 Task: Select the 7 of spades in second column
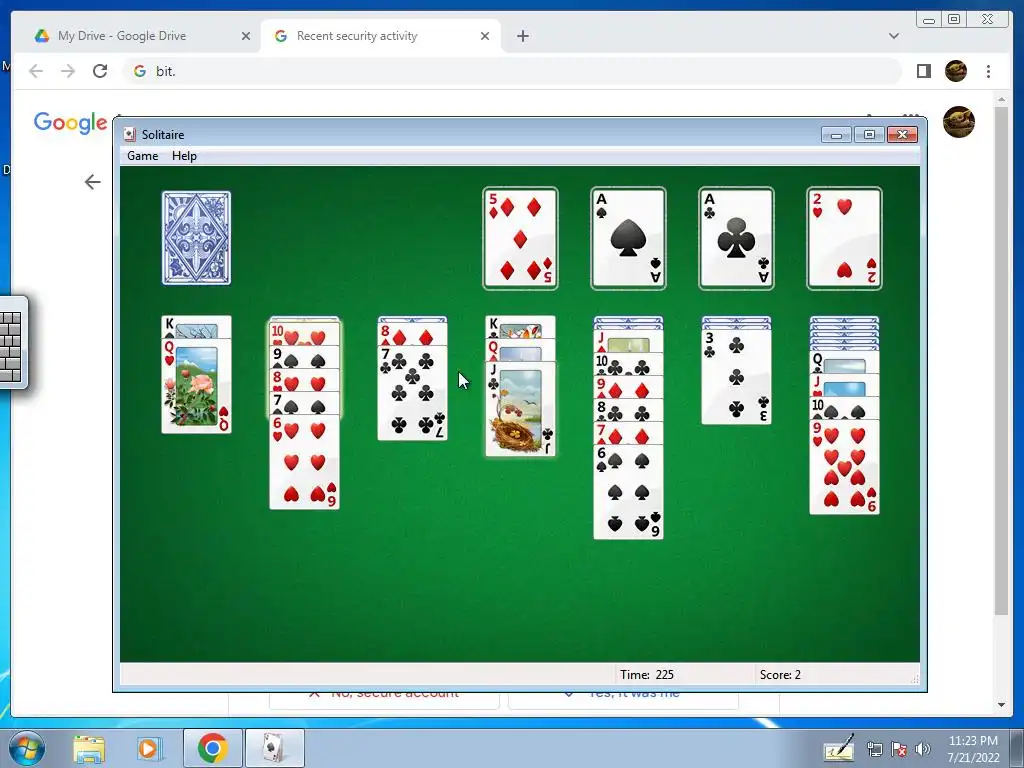point(304,404)
